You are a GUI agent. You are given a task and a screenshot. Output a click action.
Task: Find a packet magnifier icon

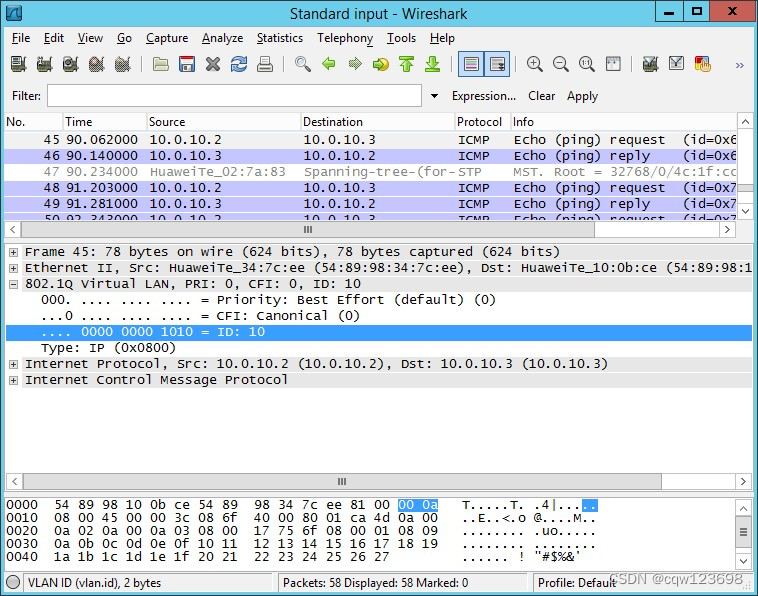coord(303,64)
